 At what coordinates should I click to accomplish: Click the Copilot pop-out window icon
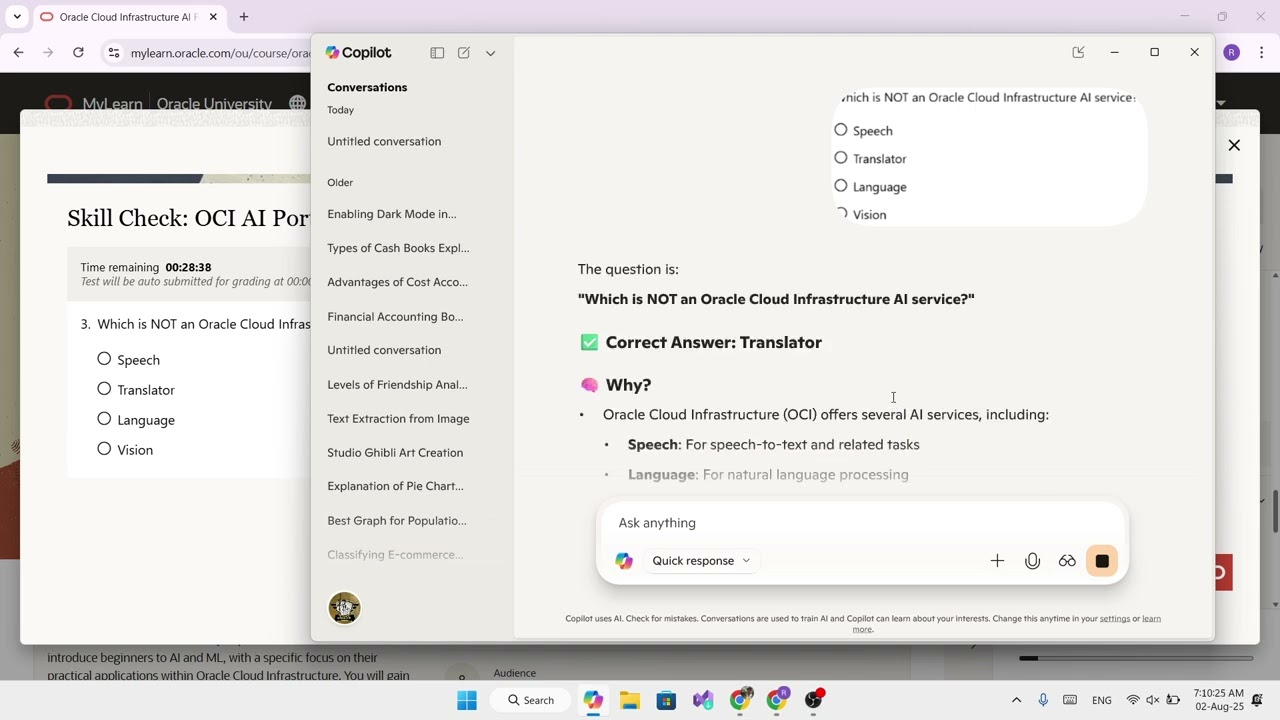pyautogui.click(x=1078, y=52)
